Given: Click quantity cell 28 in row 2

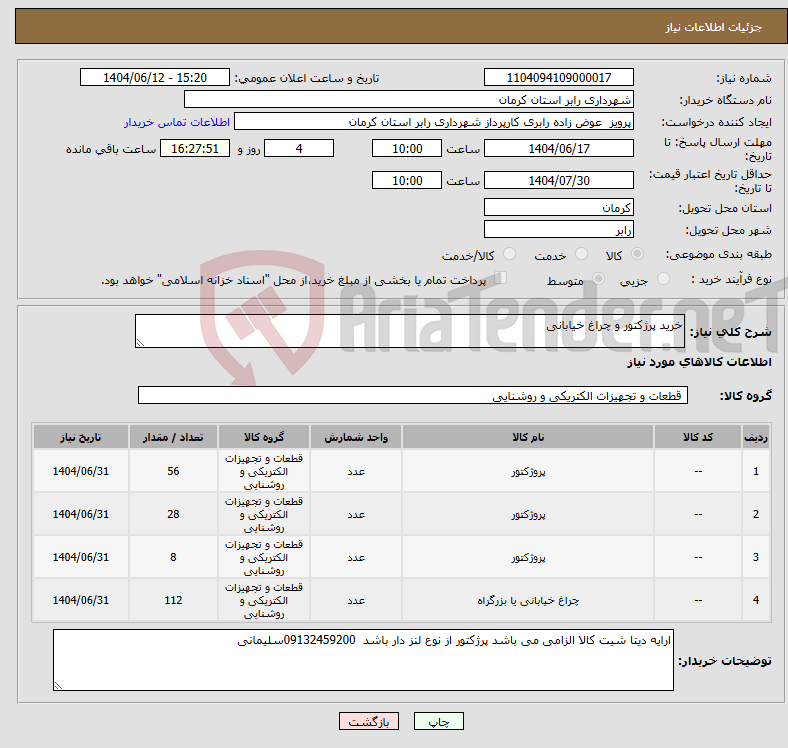Looking at the screenshot, I should pos(173,514).
